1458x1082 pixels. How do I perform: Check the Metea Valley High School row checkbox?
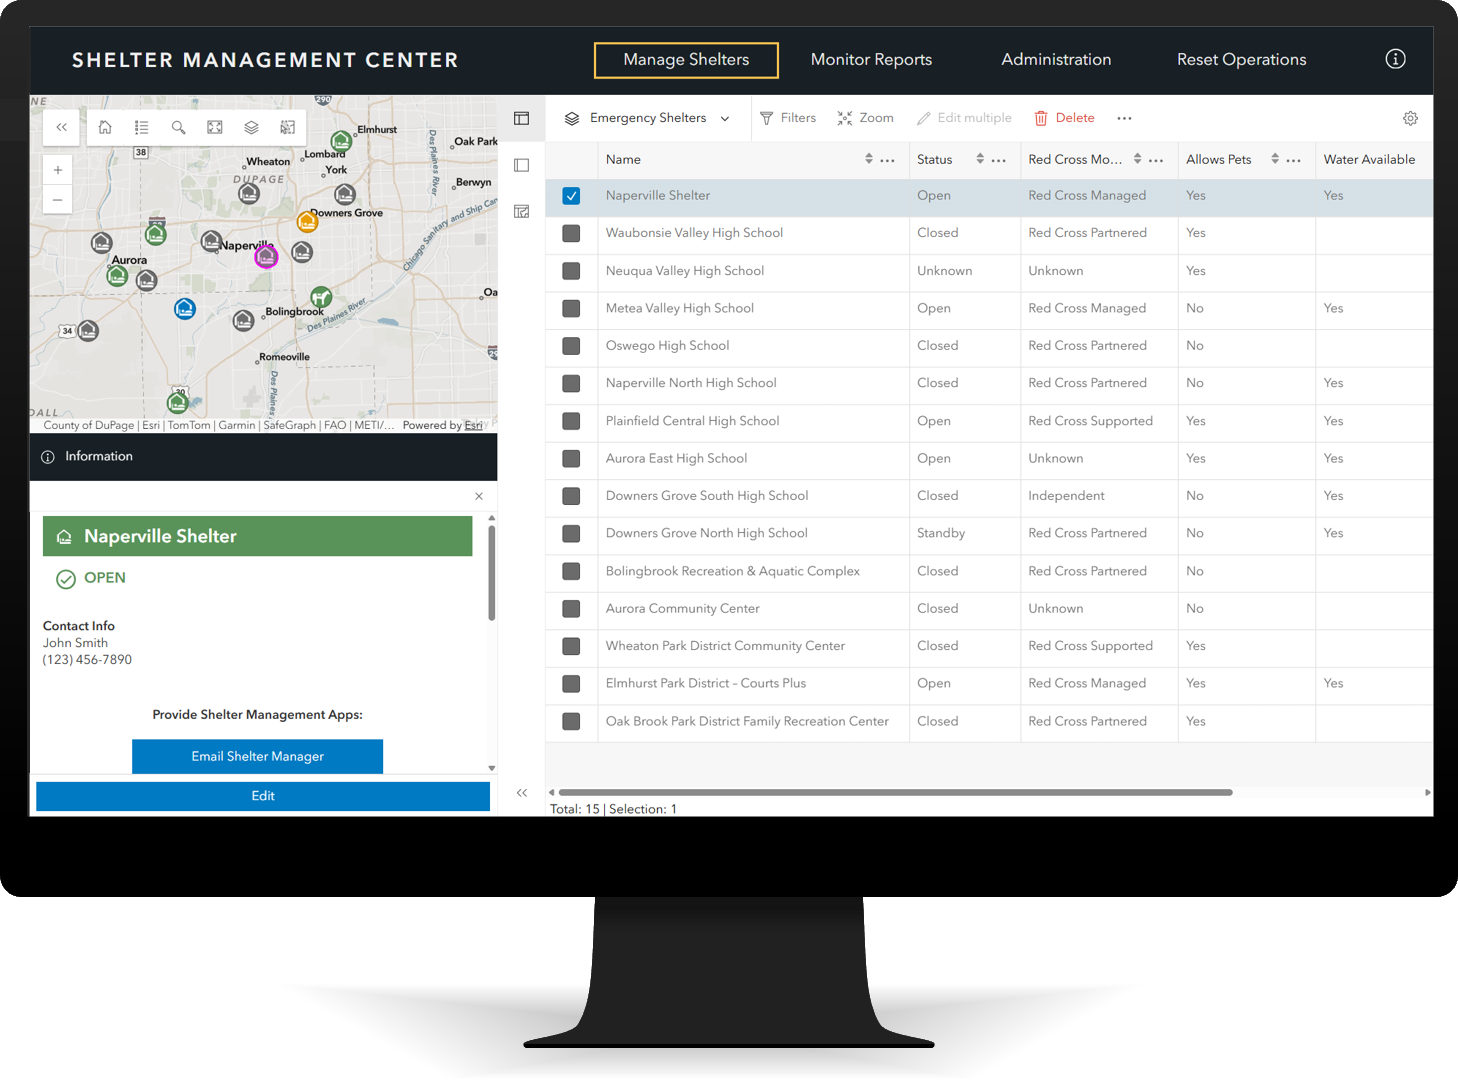(571, 310)
